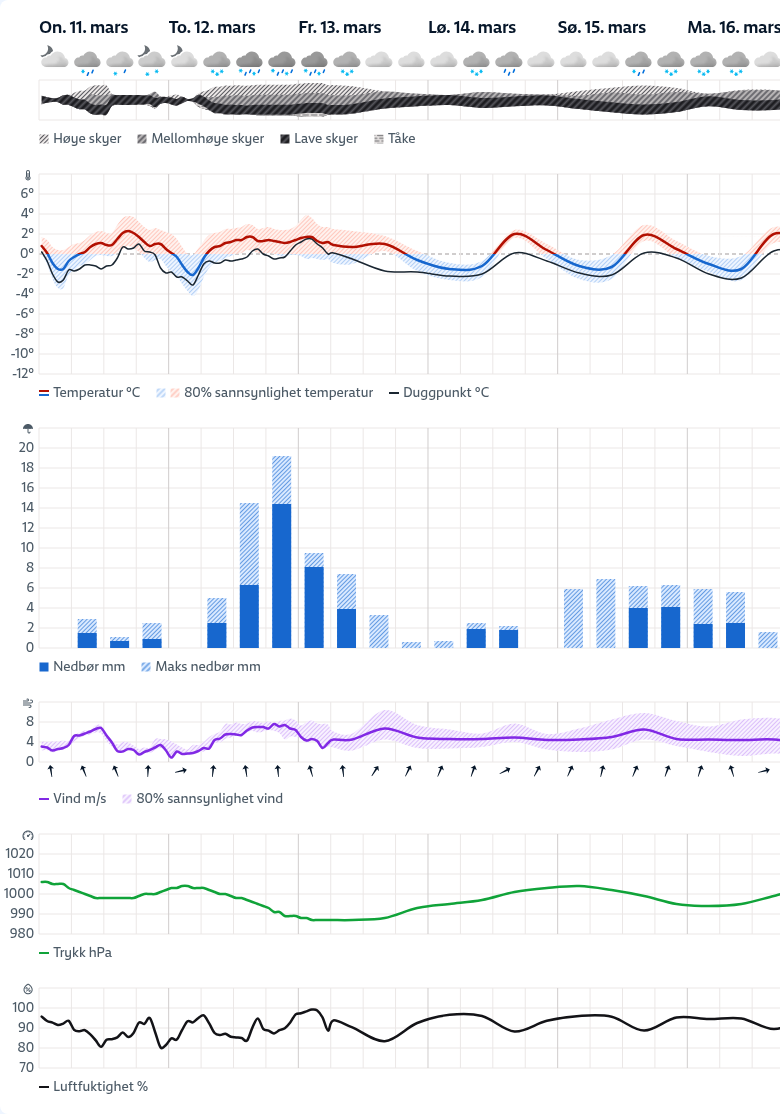Viewport: 780px width, 1114px height.
Task: Click the eastward wind arrow near To. 12. mars
Action: click(180, 771)
